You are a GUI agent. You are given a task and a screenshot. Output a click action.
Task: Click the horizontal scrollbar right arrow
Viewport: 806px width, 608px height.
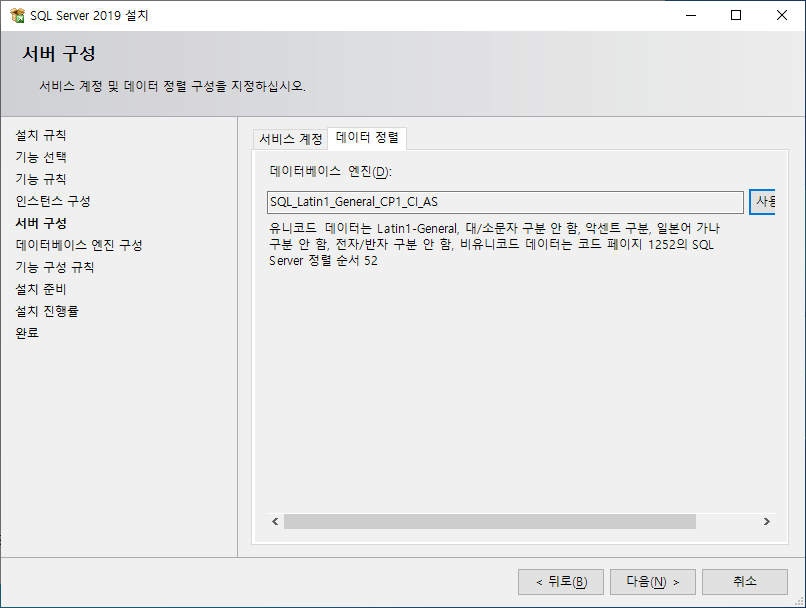[x=767, y=522]
